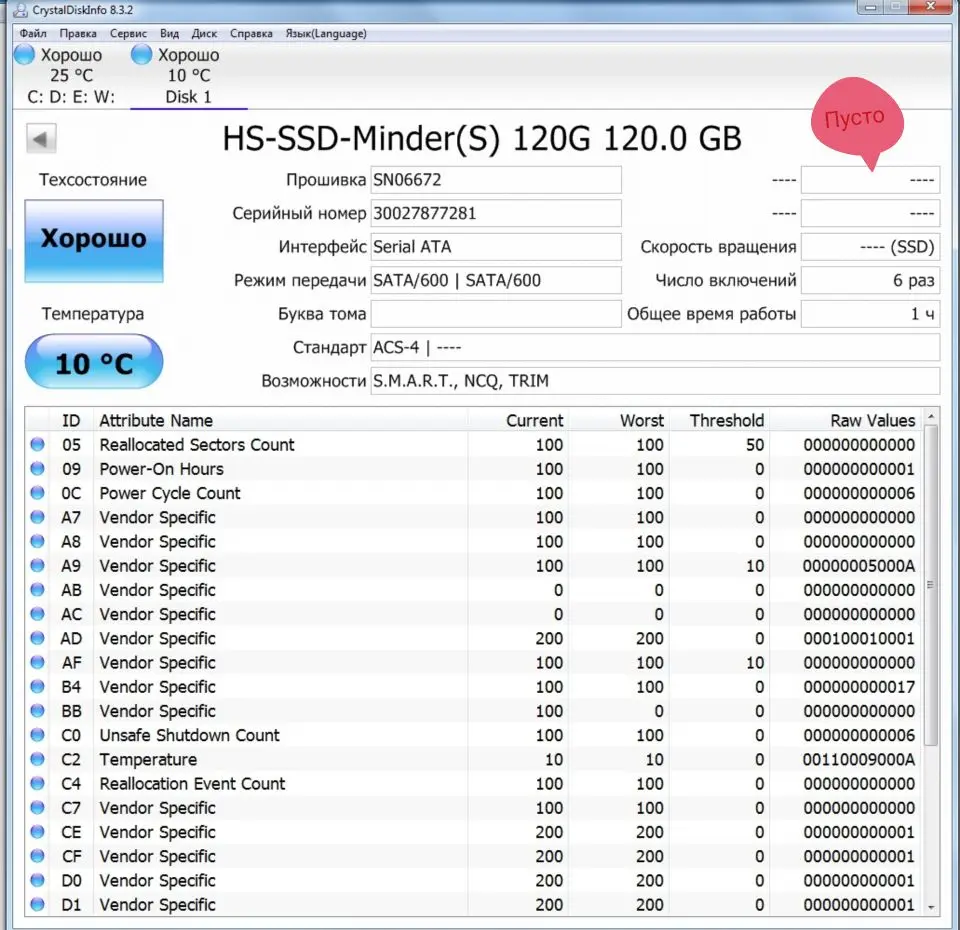Open the Язык(Language) menu

[x=326, y=33]
